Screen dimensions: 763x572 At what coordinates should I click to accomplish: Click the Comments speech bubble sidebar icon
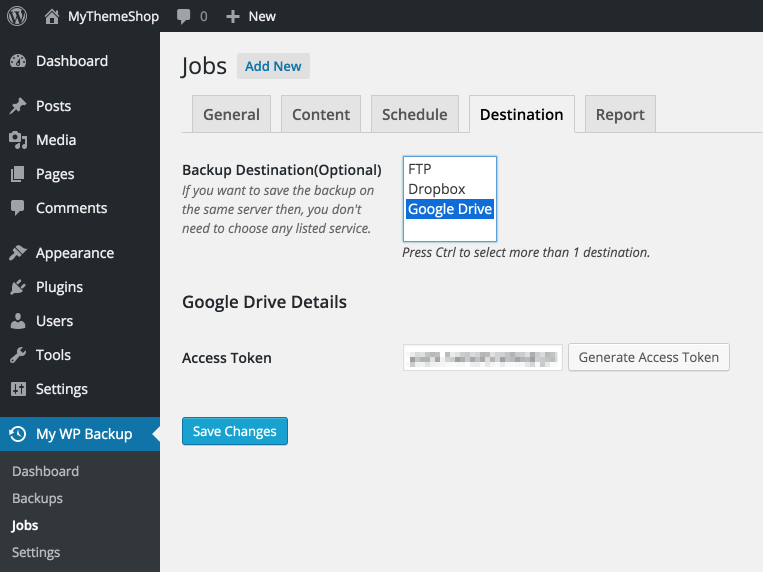(18, 208)
